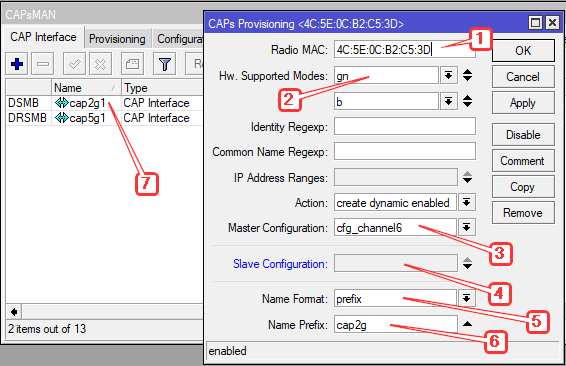Click the Action create dynamic enabled field
Viewport: 566px width, 366px height.
pyautogui.click(x=396, y=202)
